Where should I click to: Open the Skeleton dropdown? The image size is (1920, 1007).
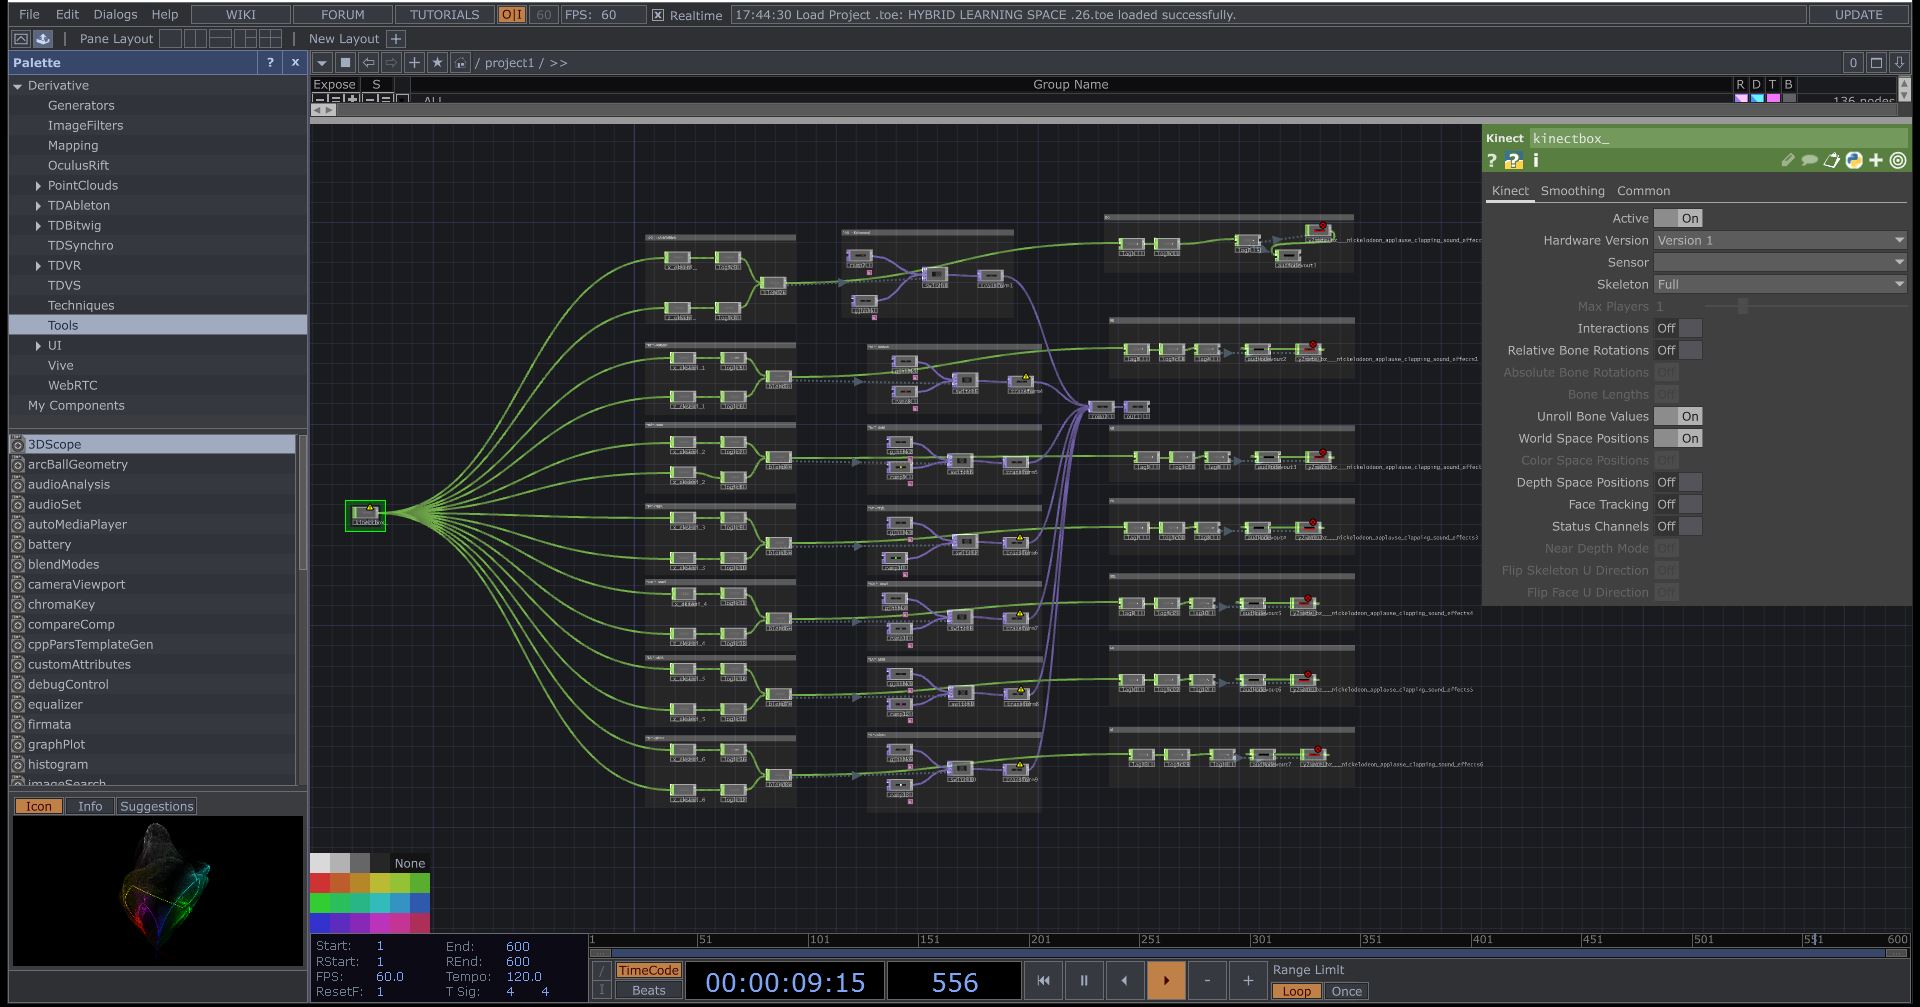coord(1780,284)
